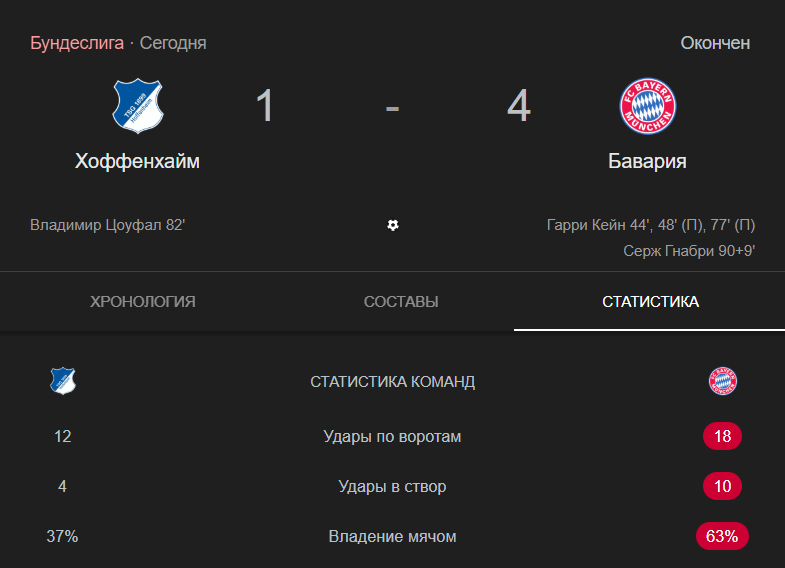Click the Hoffenheim crest in match header
785x568 pixels.
tap(137, 105)
